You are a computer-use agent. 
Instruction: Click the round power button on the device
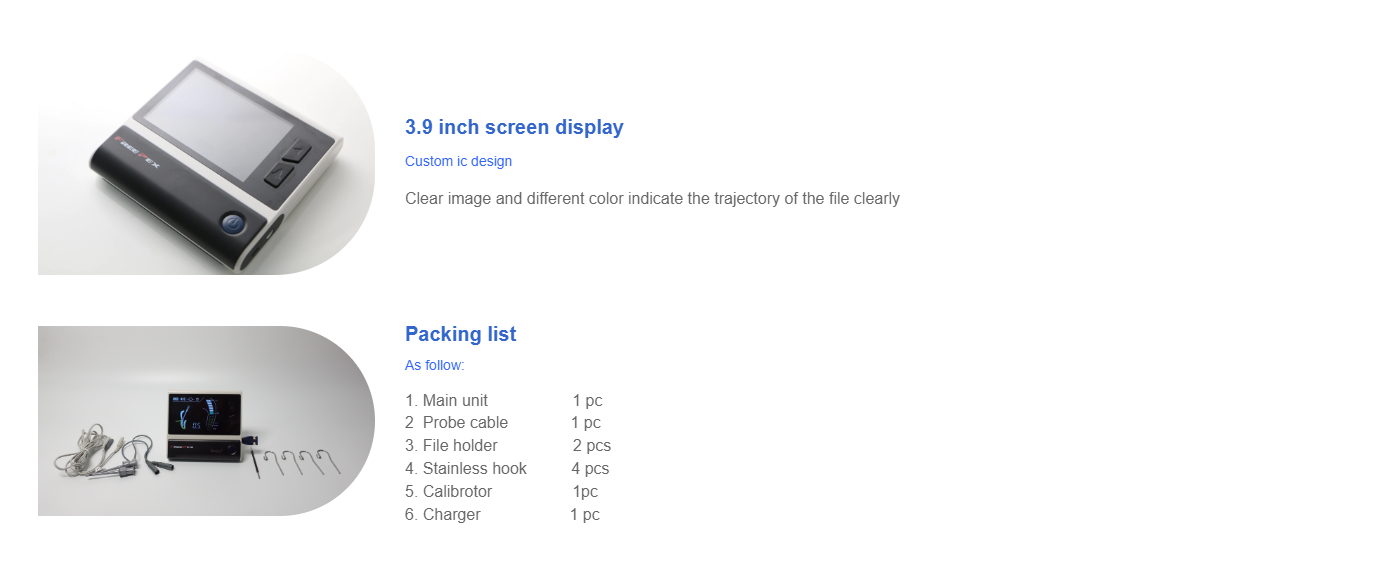(x=235, y=222)
